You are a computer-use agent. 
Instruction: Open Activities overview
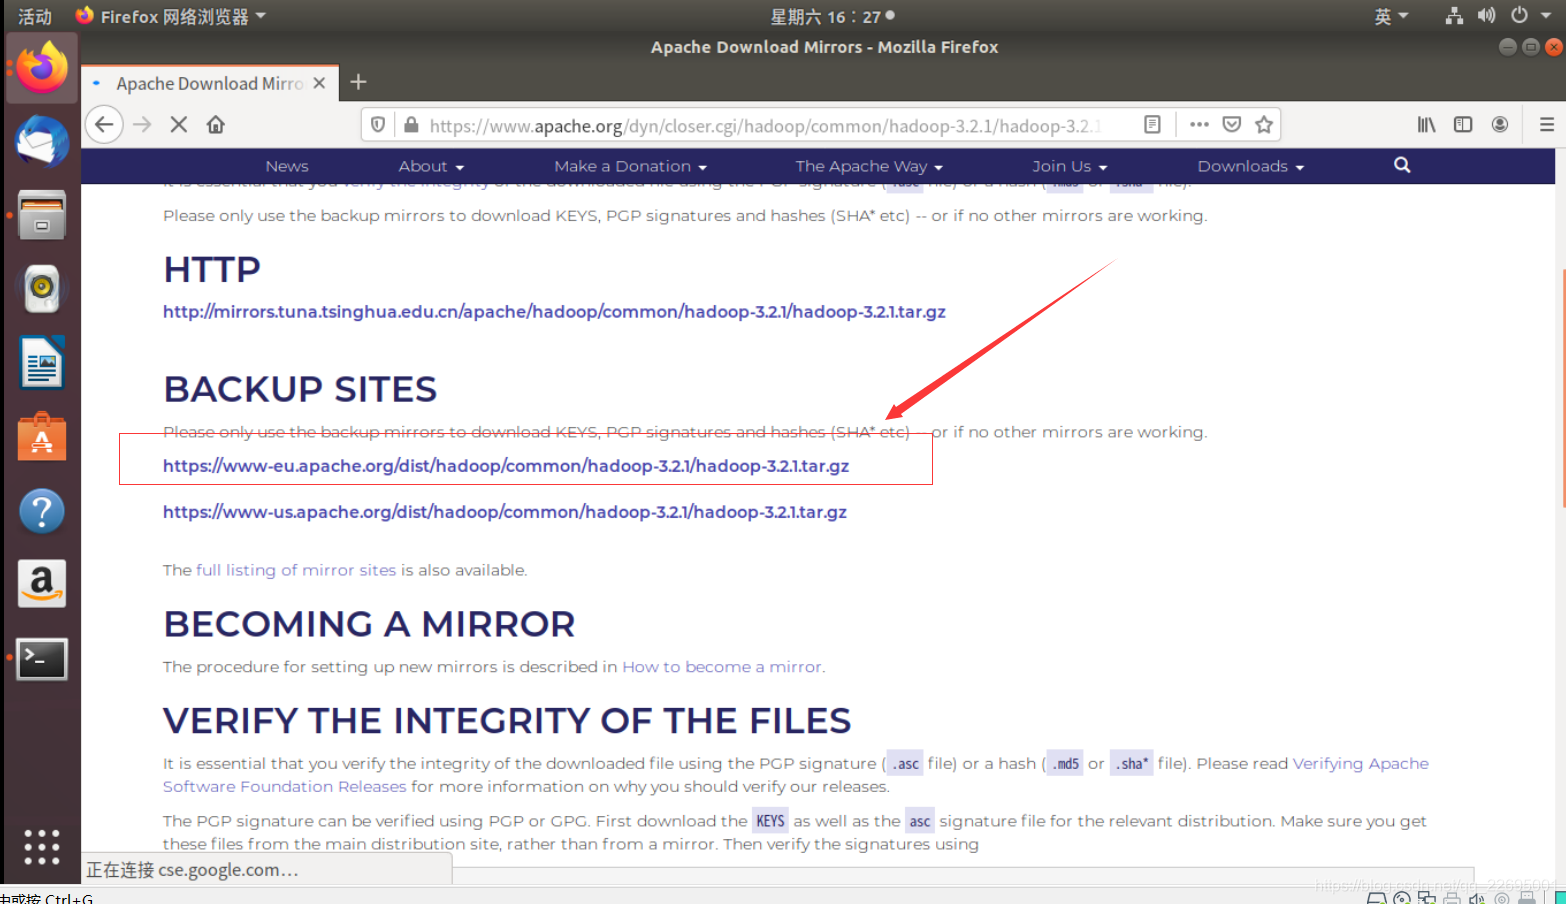[35, 16]
